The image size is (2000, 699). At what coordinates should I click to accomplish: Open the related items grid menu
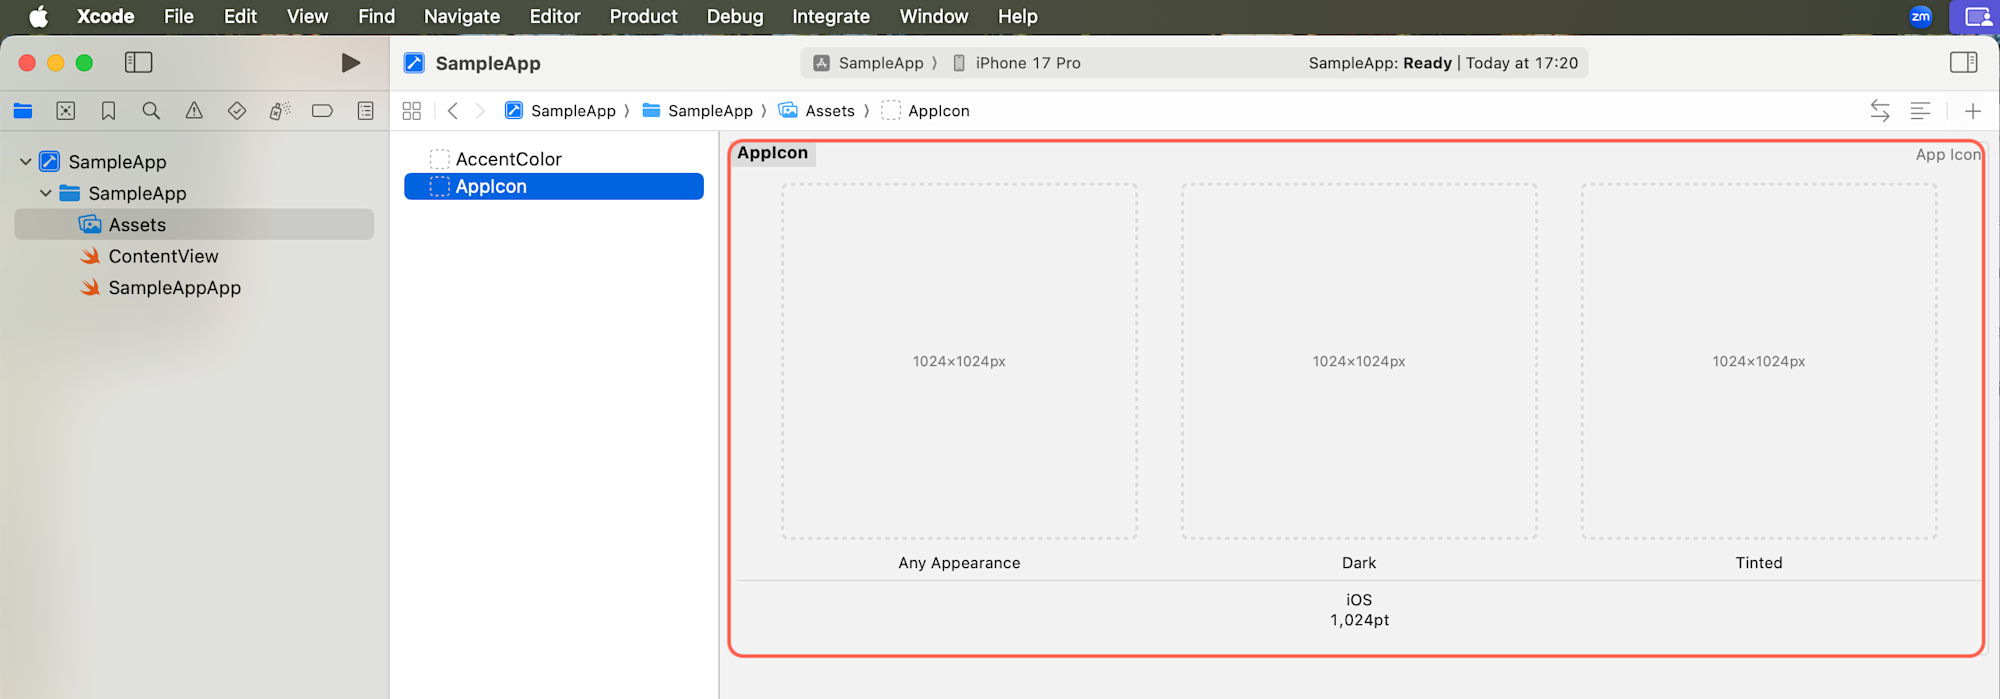pyautogui.click(x=412, y=111)
